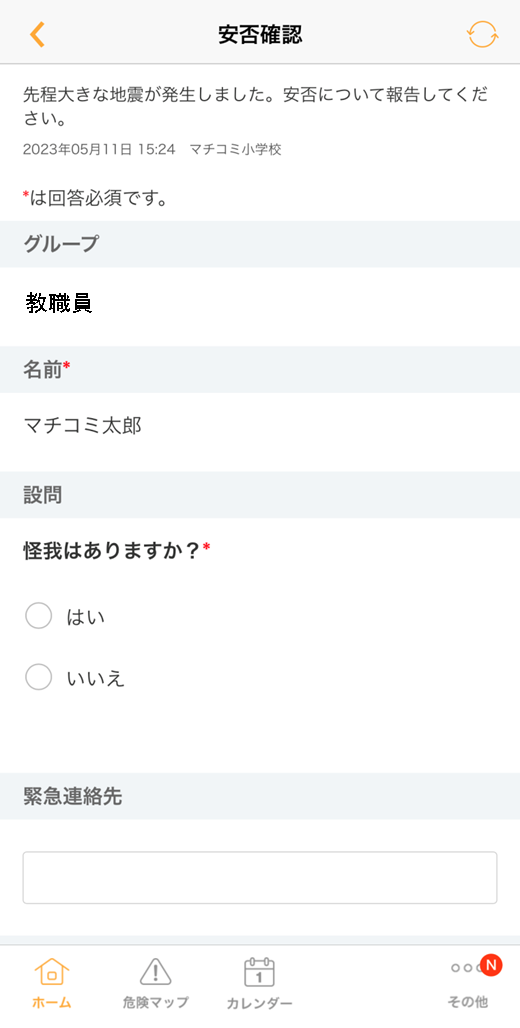Open the Home house icon

[52, 972]
